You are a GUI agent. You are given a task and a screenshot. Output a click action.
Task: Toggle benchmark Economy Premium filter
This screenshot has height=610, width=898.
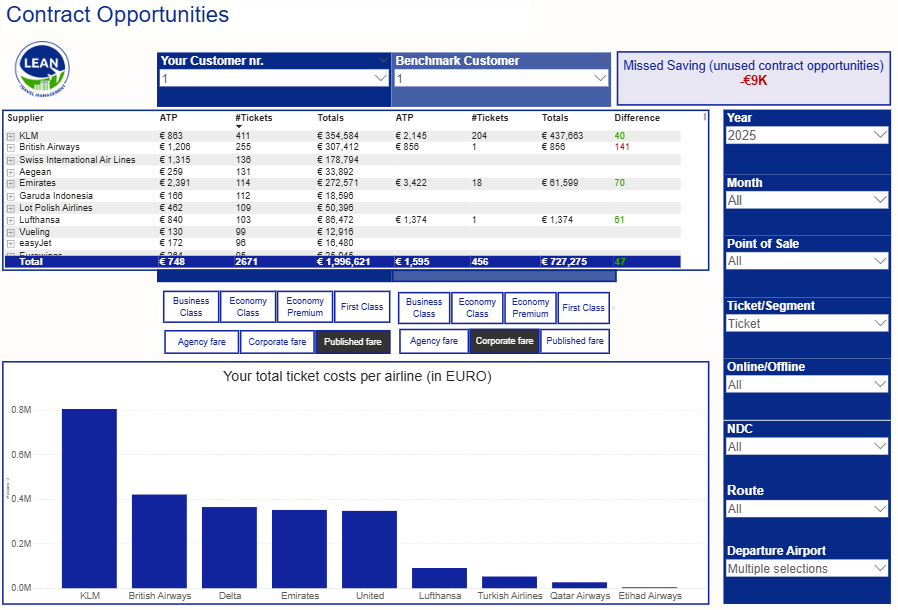pos(530,308)
